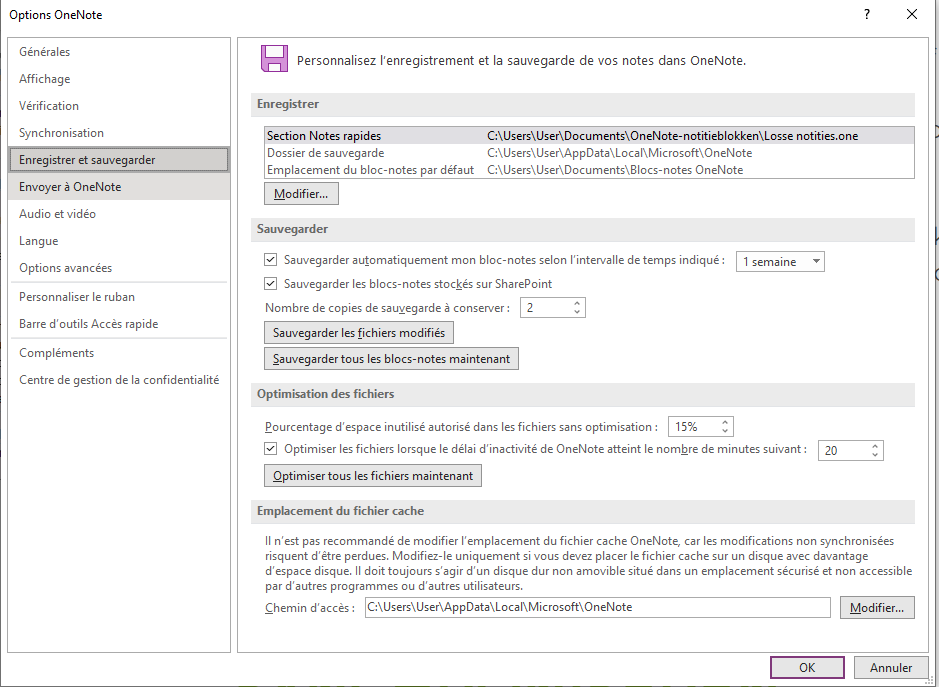Increase the unused space percentage
939x687 pixels.
tap(725, 423)
